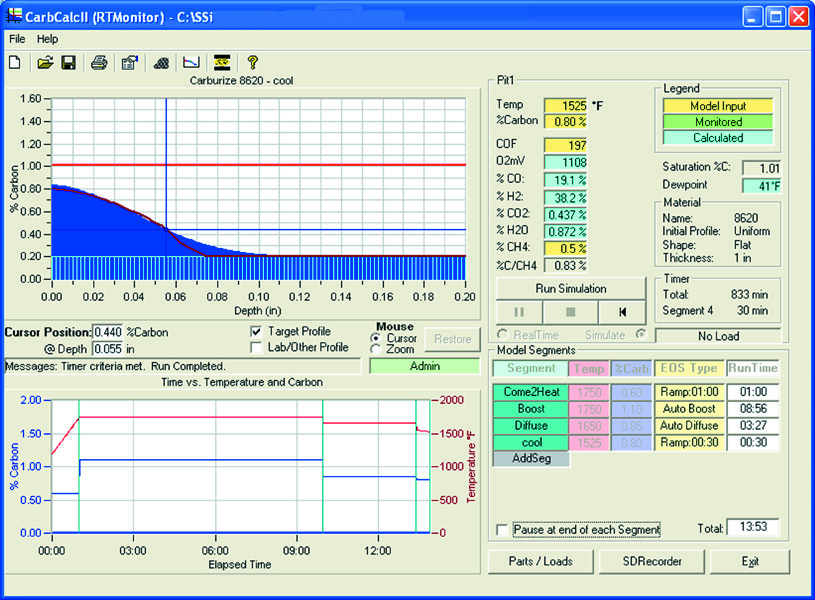Viewport: 815px width, 600px height.
Task: Select the Come2Heat segment
Action: [531, 392]
